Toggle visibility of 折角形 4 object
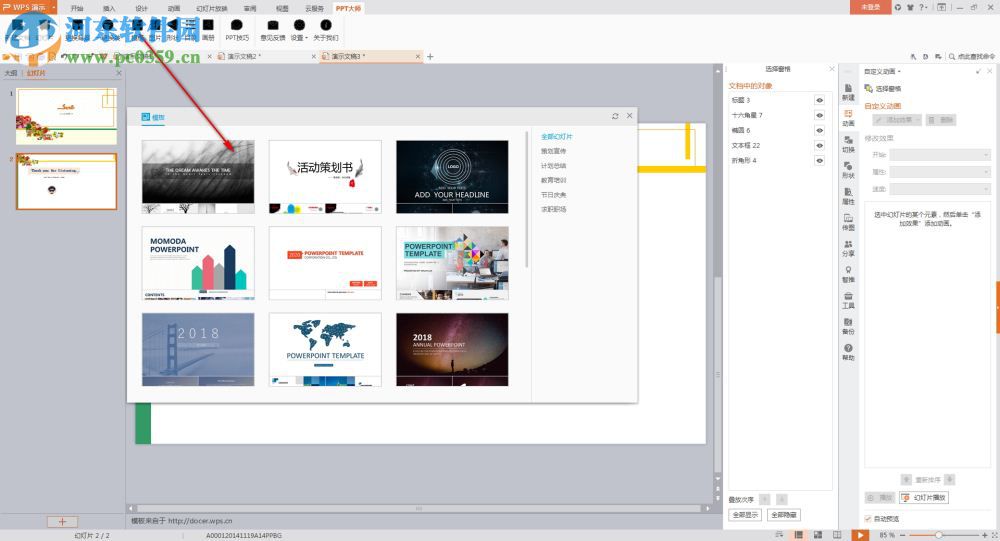Screen dimensions: 1000x541 820,161
